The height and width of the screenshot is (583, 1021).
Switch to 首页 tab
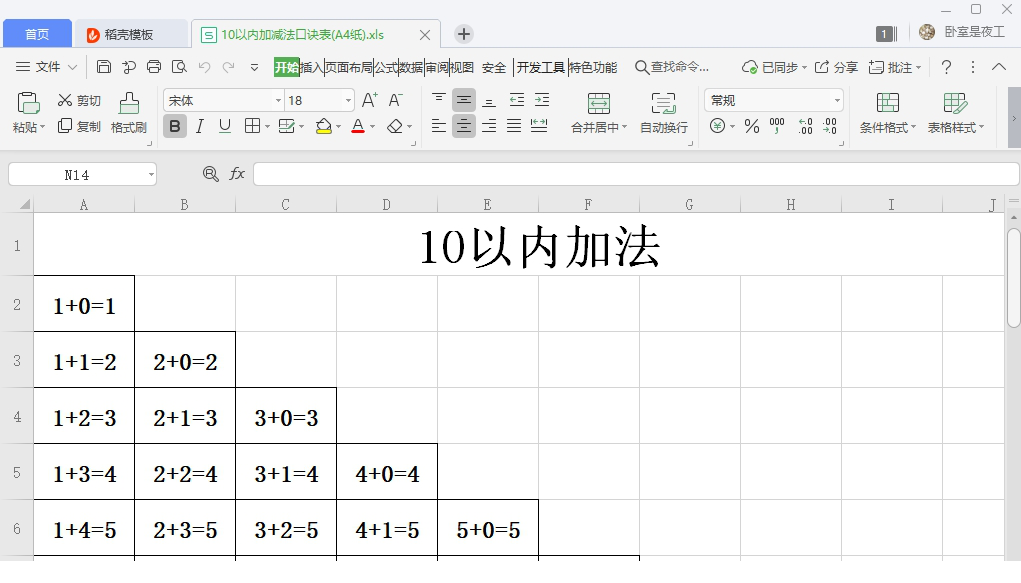(37, 34)
